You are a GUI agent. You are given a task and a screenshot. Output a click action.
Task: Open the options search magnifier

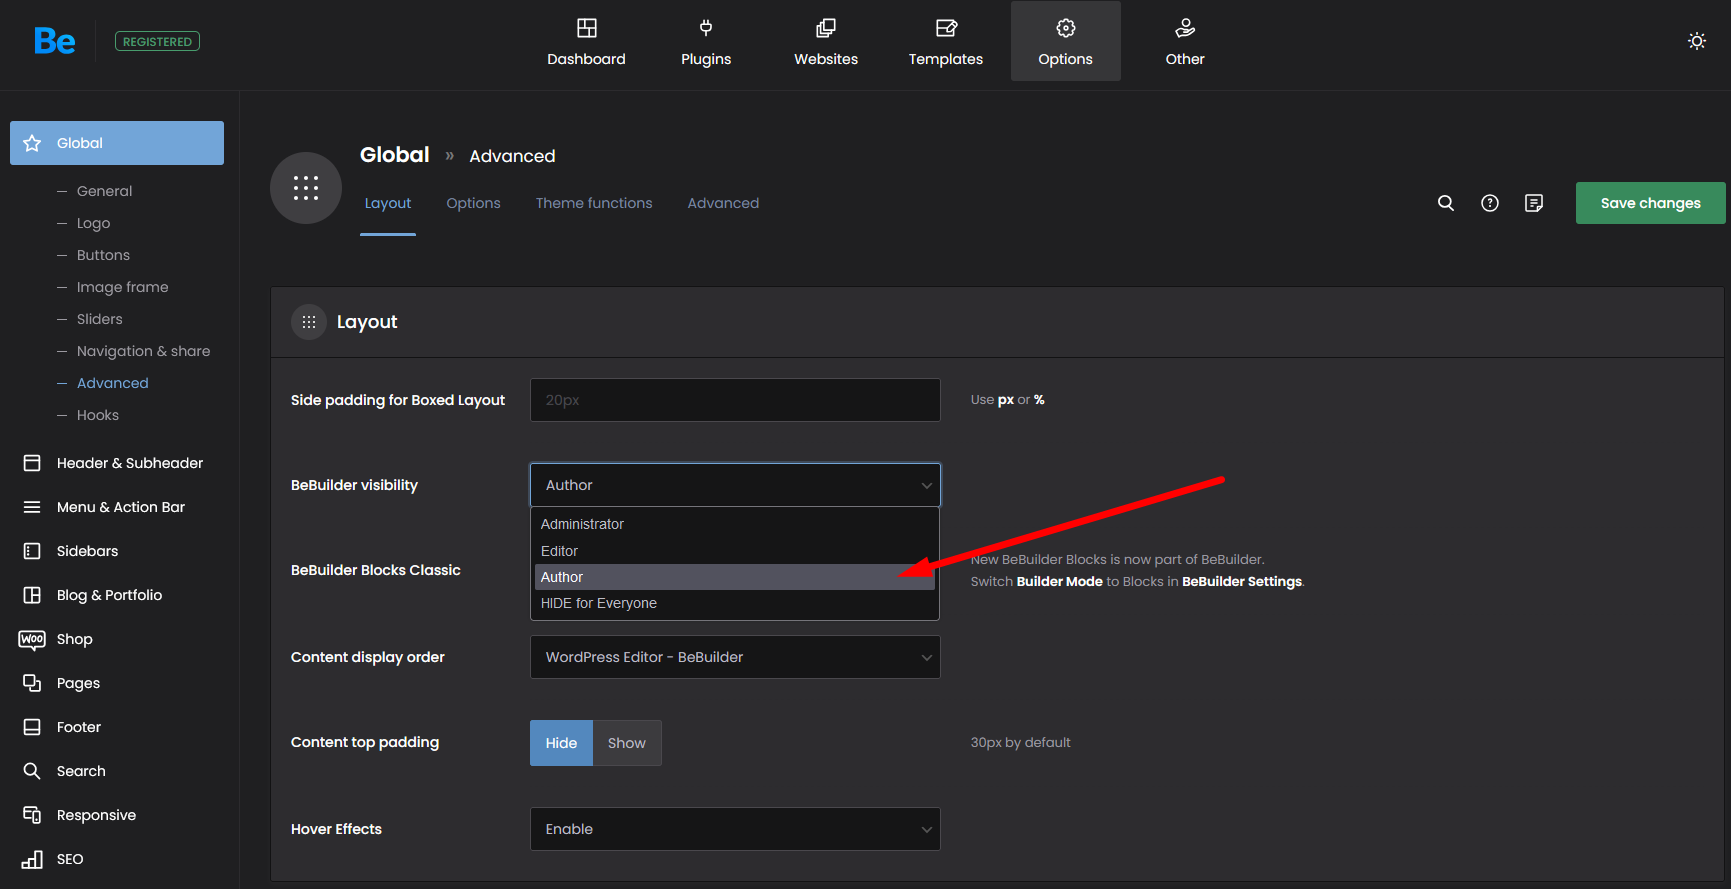pos(1446,203)
